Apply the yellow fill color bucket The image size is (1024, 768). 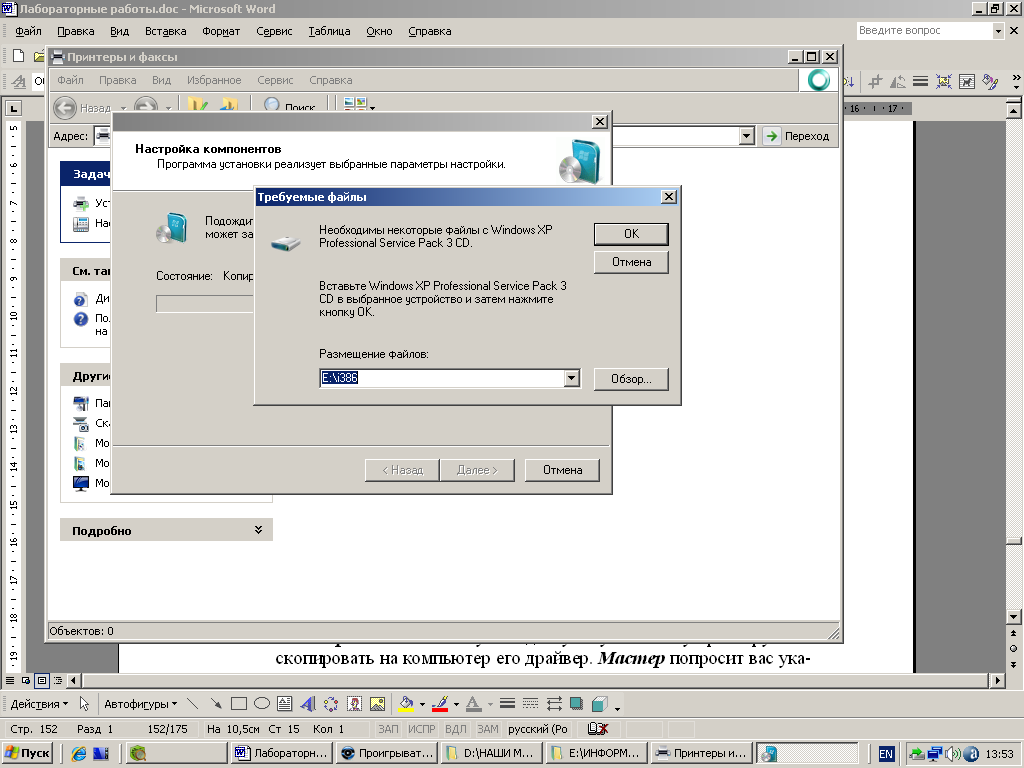pos(406,704)
